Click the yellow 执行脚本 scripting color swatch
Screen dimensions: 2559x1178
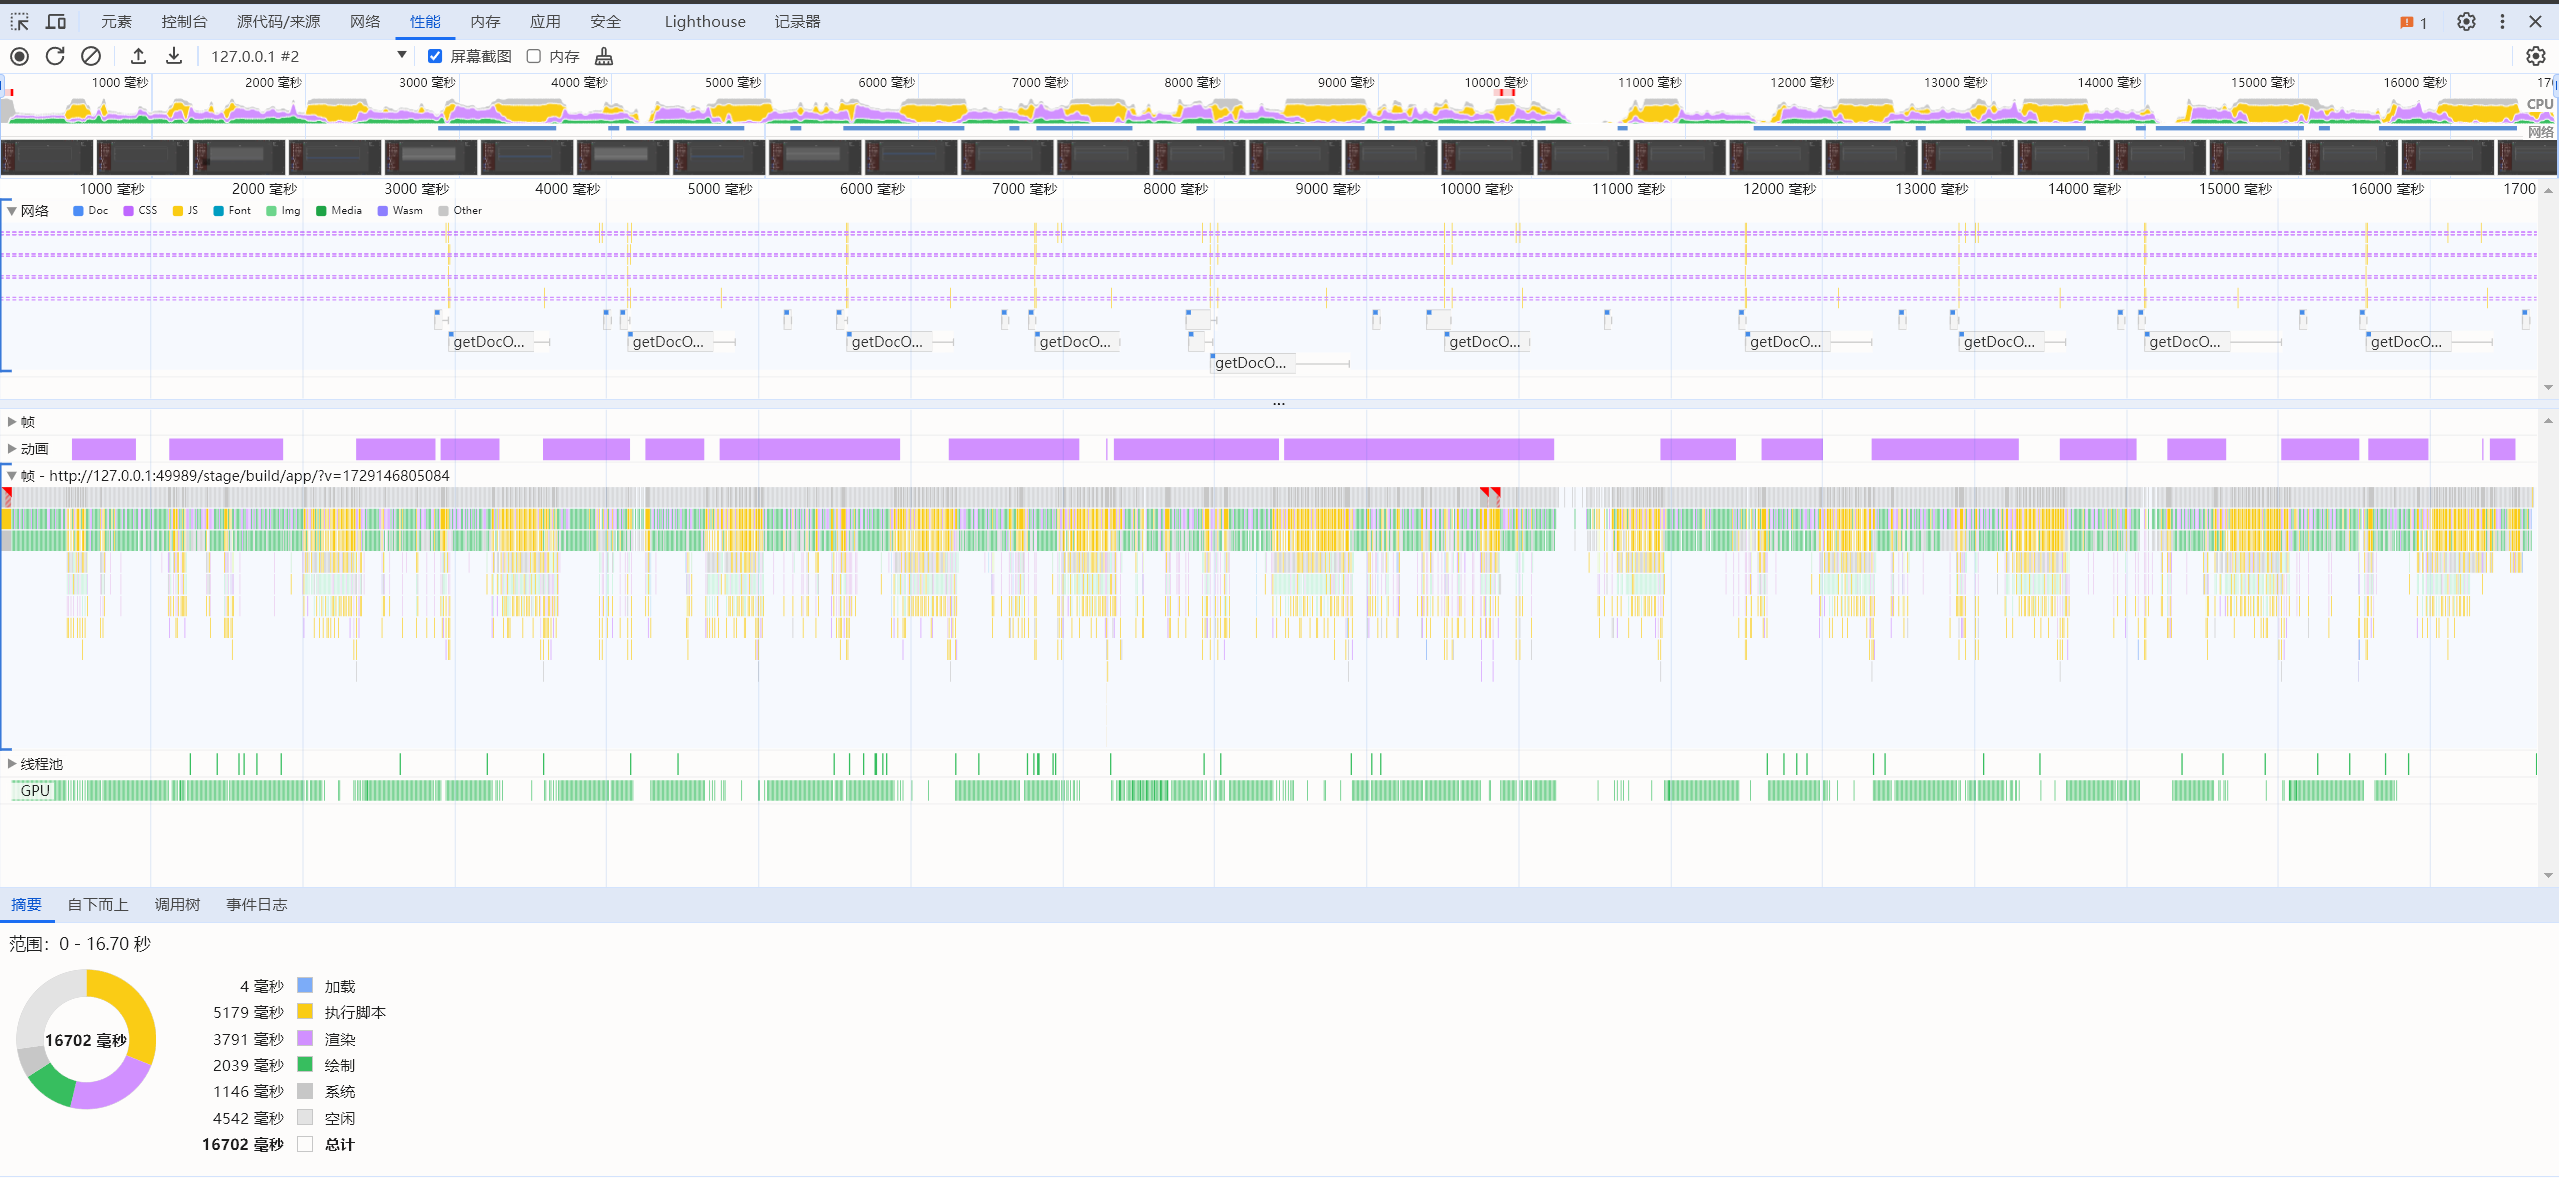305,1012
